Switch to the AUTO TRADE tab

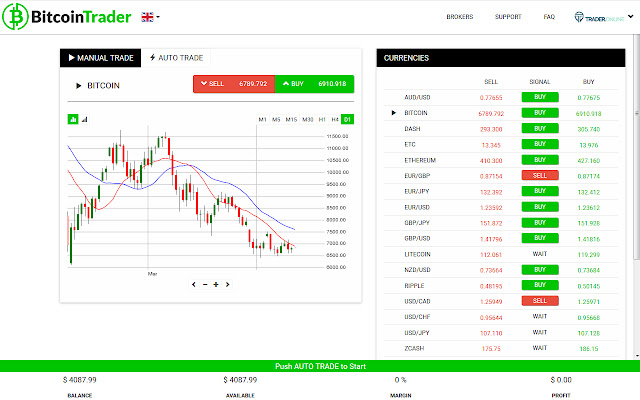[x=176, y=58]
